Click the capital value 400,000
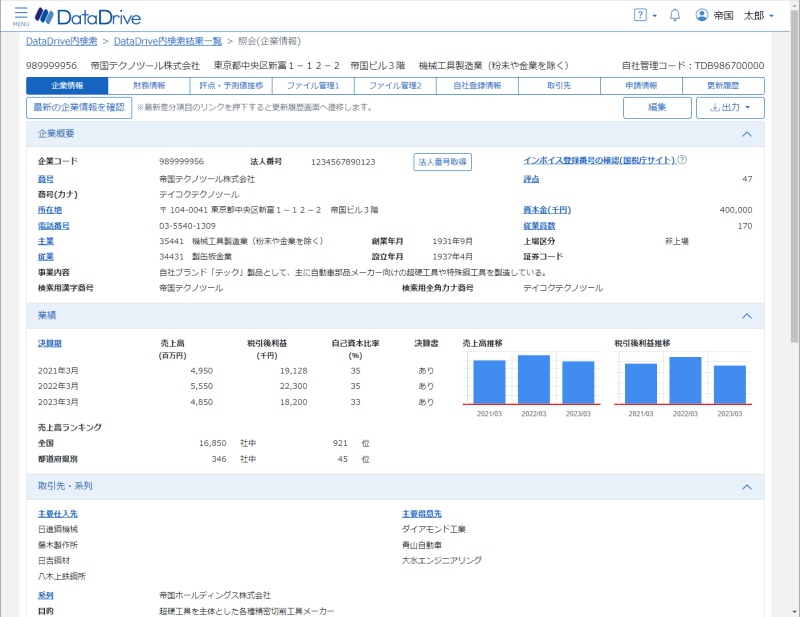This screenshot has height=617, width=800. [736, 210]
